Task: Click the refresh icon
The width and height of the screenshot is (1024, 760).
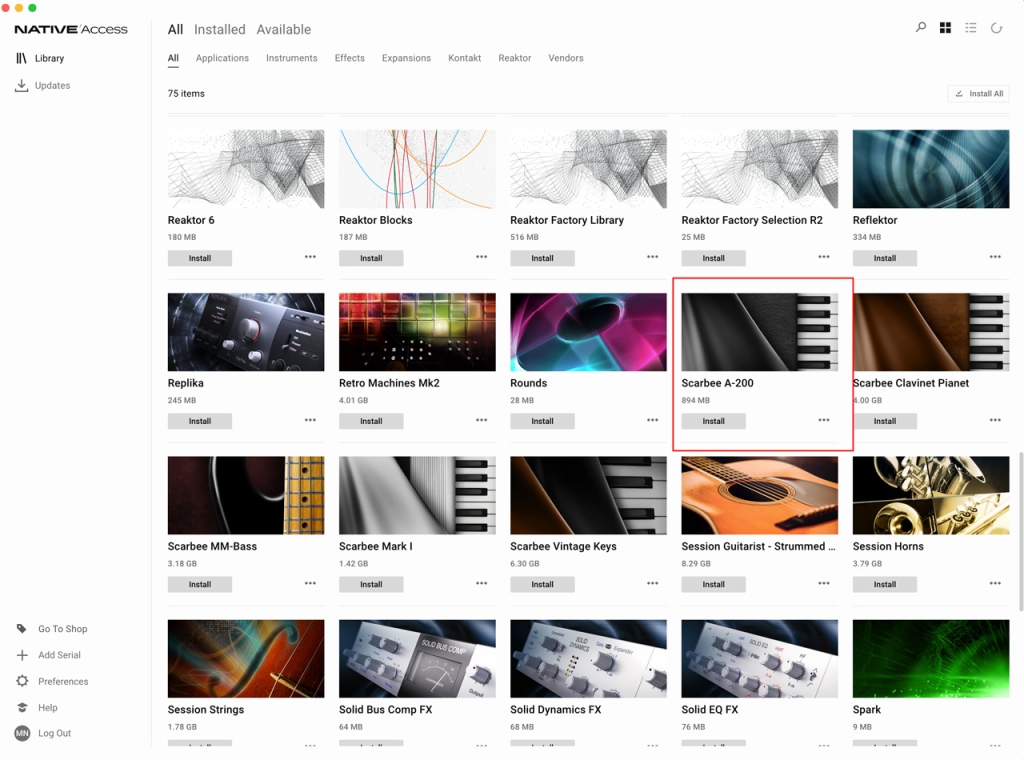Action: pyautogui.click(x=996, y=27)
